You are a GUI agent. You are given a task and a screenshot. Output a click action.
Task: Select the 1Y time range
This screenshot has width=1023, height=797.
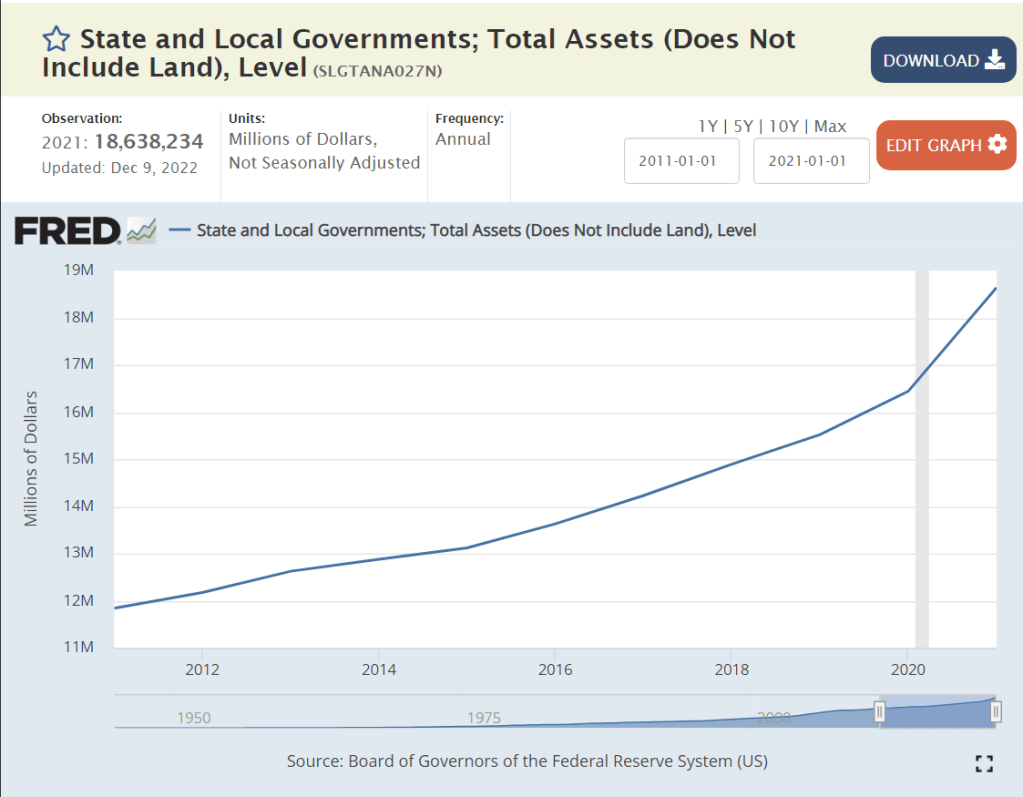point(709,126)
